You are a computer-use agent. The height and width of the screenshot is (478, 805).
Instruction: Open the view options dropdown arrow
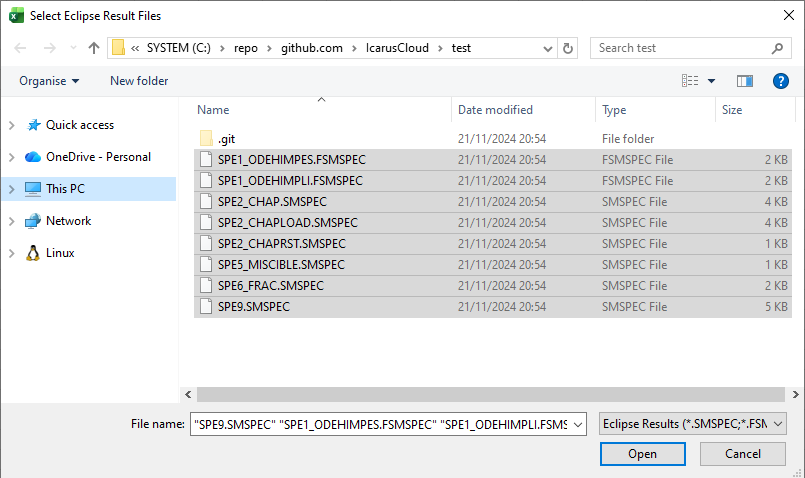712,81
